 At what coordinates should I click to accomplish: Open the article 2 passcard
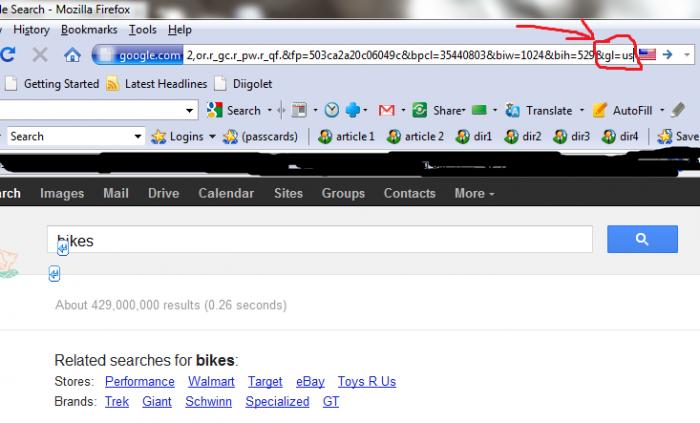415,137
